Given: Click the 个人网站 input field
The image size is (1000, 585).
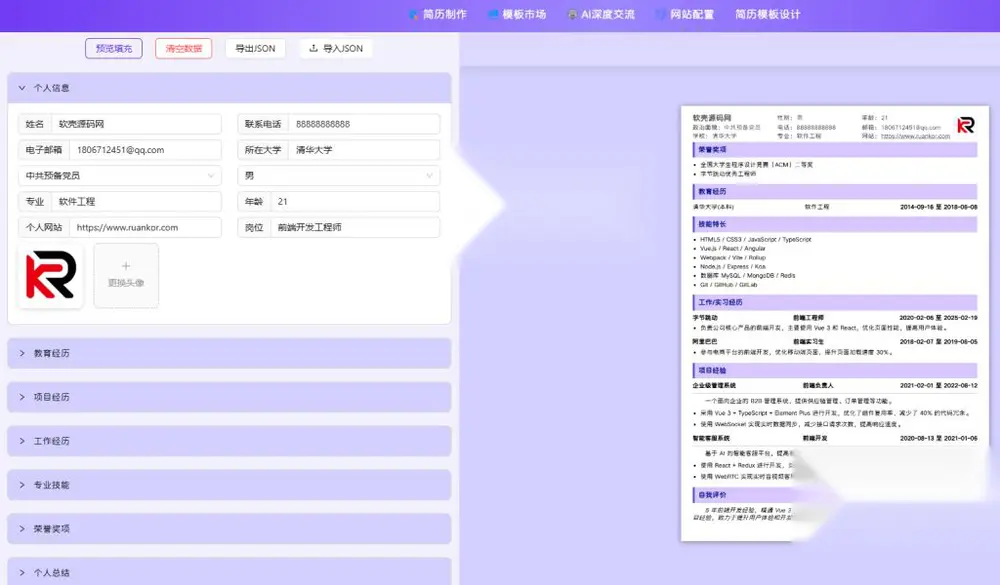Looking at the screenshot, I should 145,227.
